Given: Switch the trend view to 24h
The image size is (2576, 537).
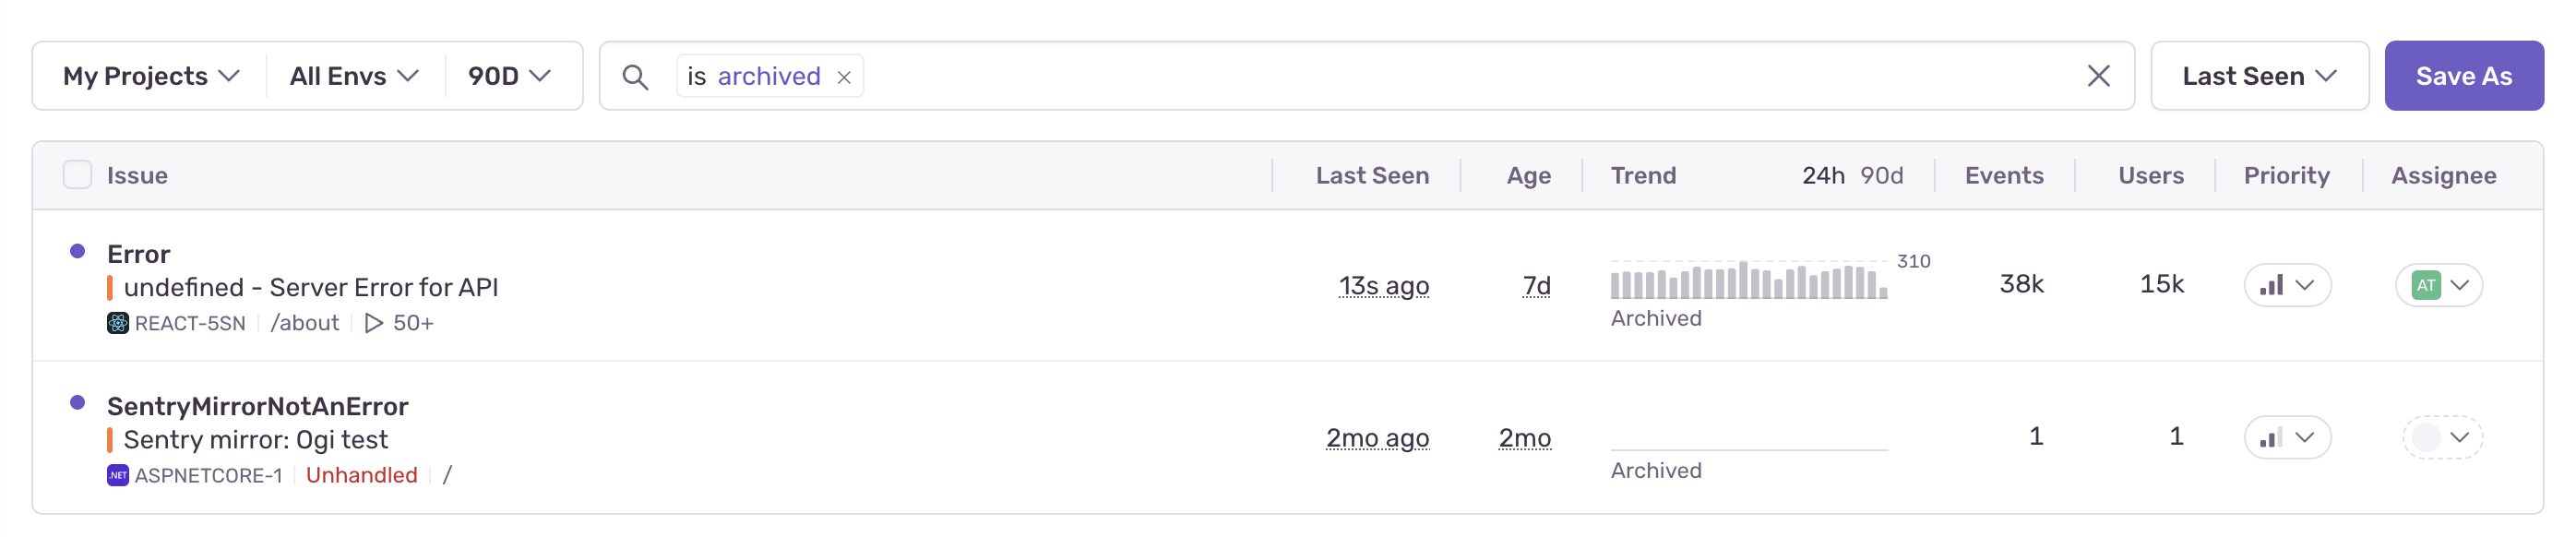Looking at the screenshot, I should pyautogui.click(x=1822, y=175).
